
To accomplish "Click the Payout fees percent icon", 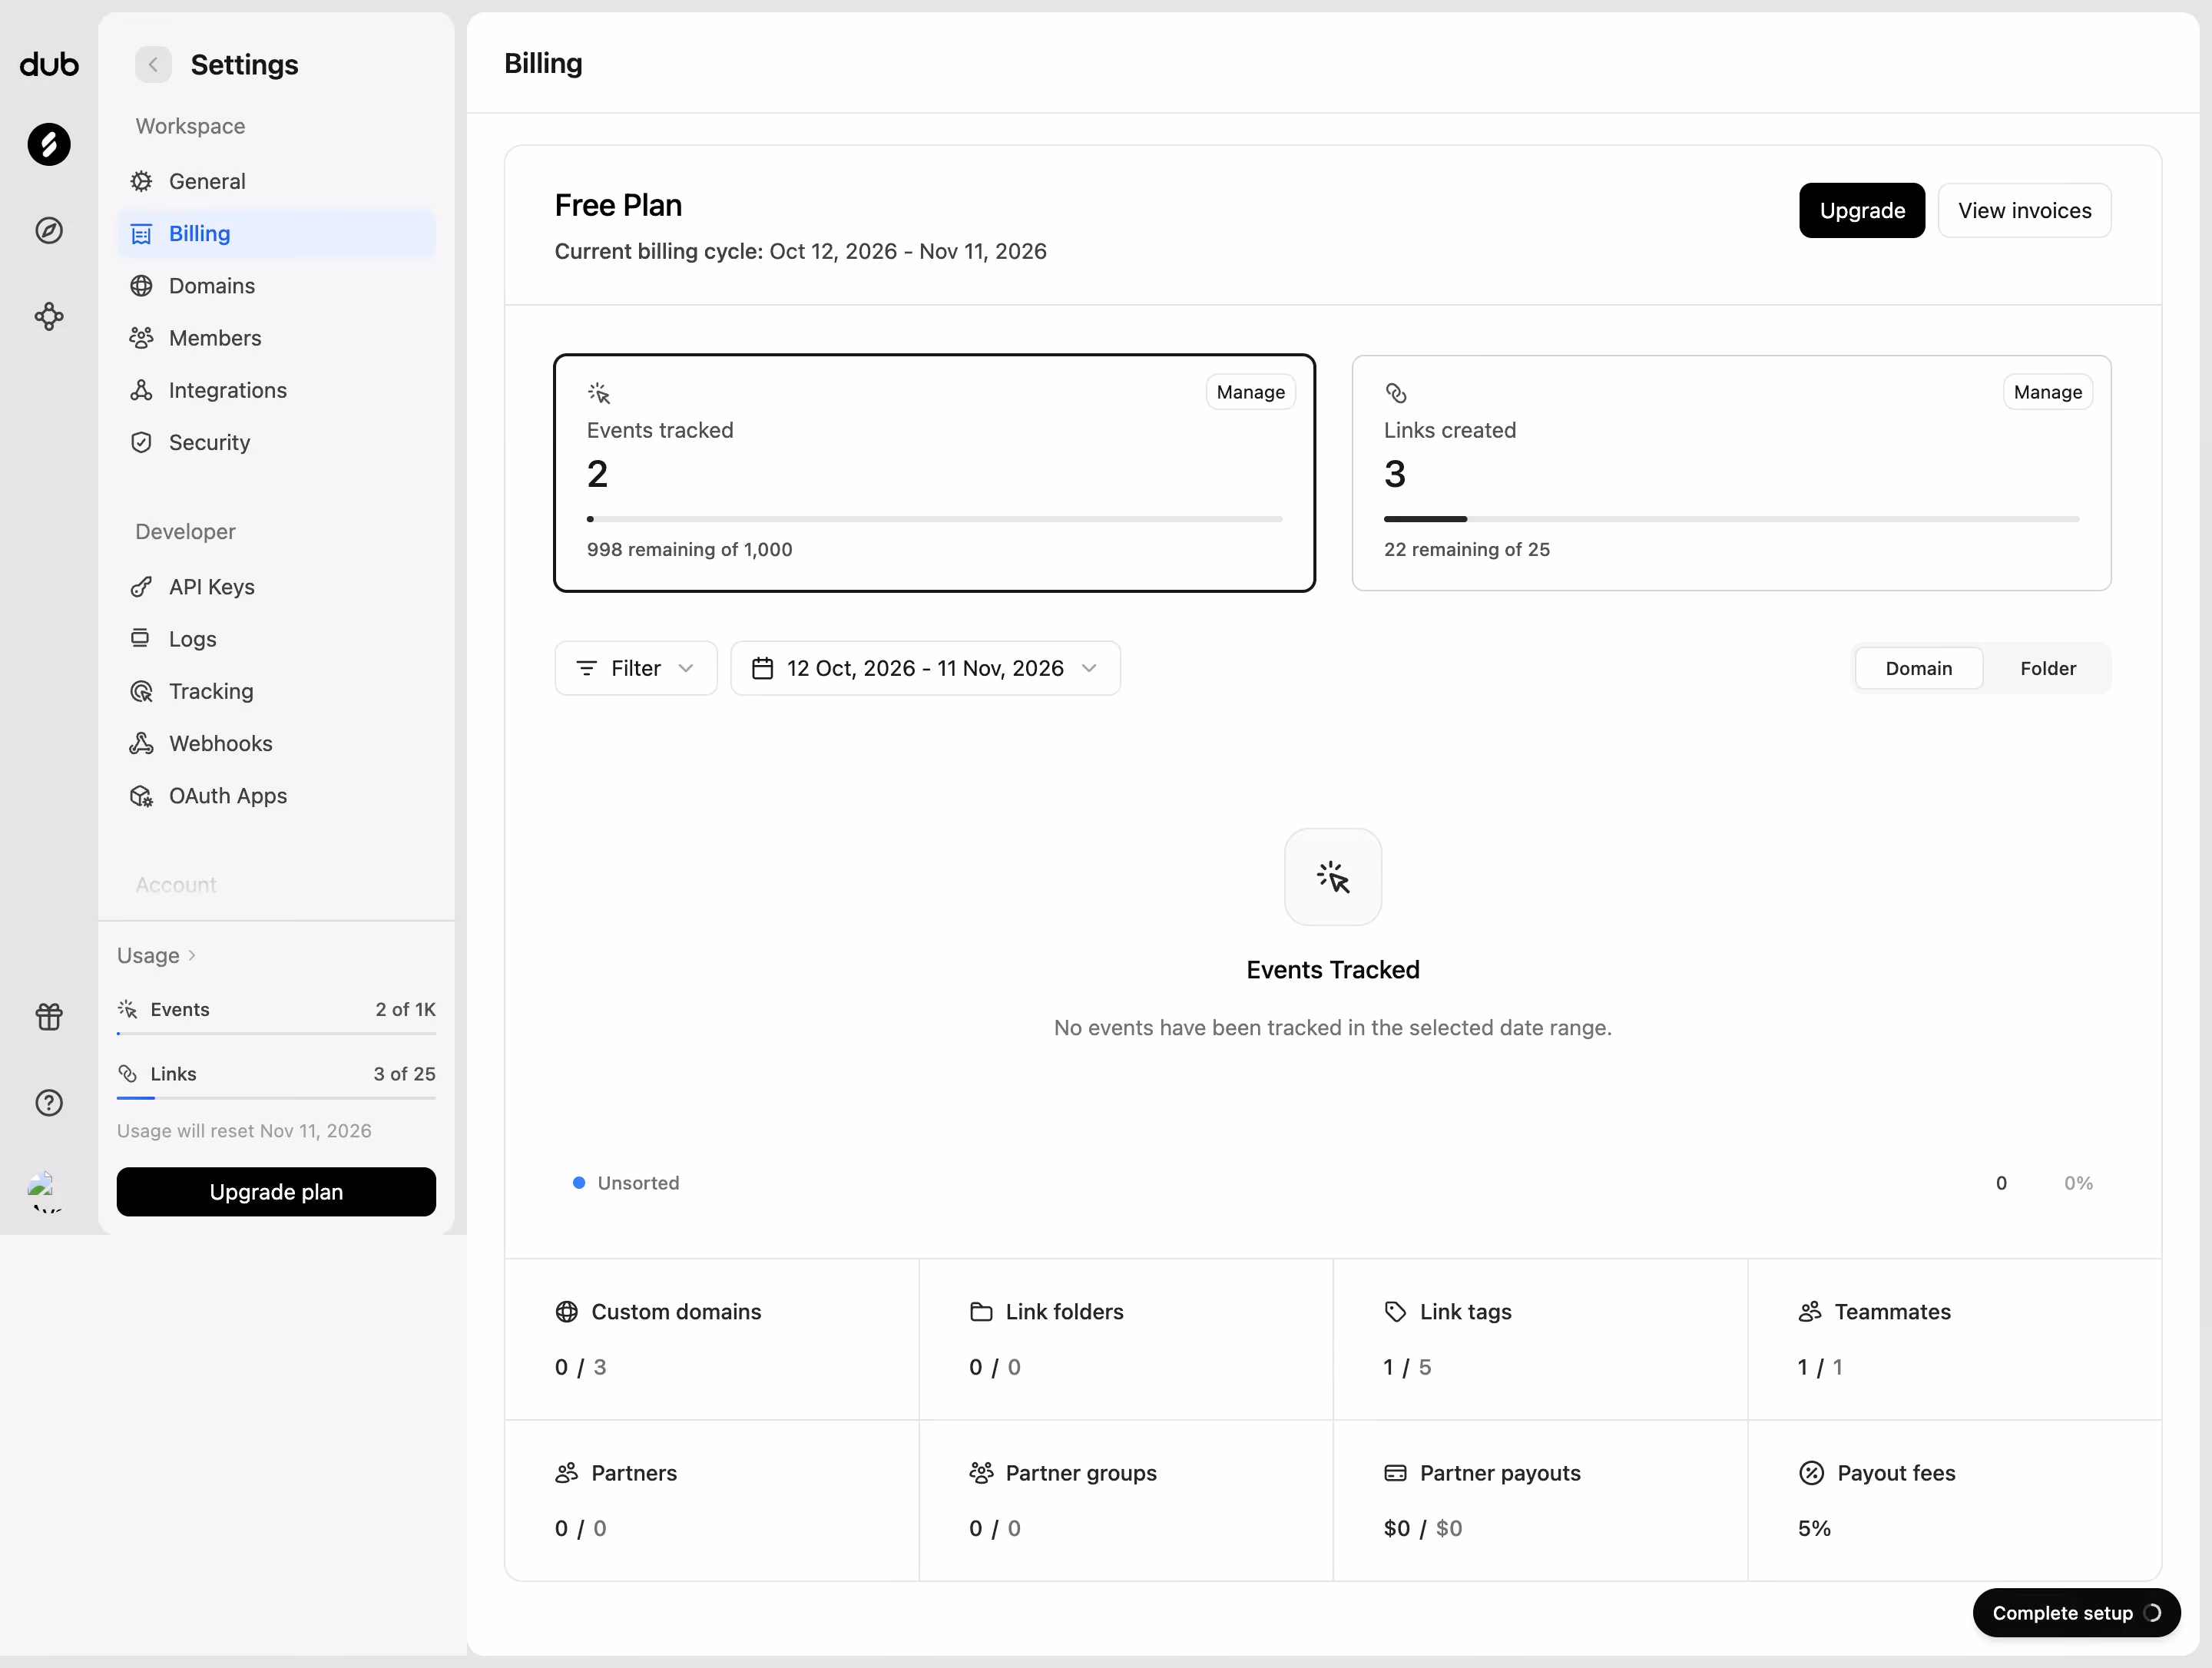I will (x=1811, y=1473).
